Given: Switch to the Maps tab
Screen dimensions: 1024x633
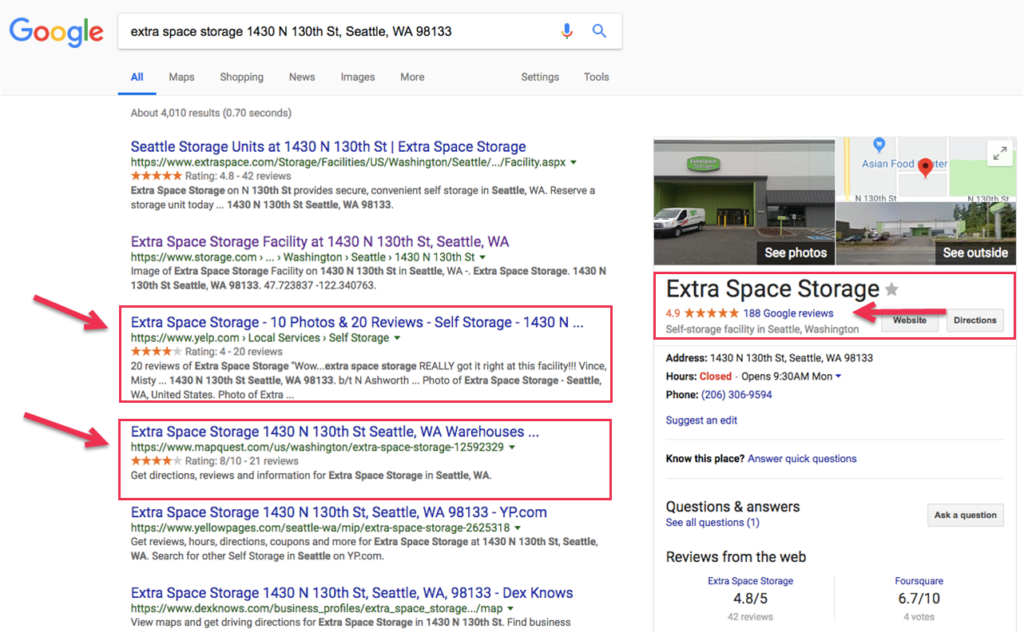Looking at the screenshot, I should (x=181, y=77).
